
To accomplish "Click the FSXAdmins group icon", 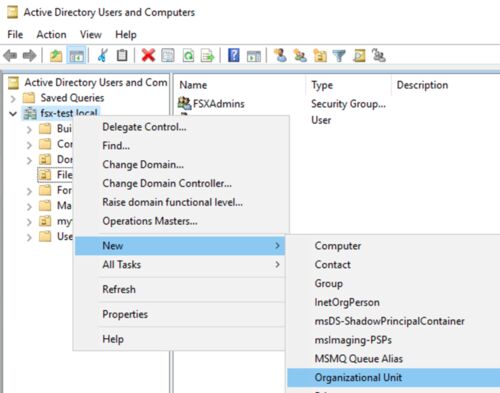I will point(184,103).
